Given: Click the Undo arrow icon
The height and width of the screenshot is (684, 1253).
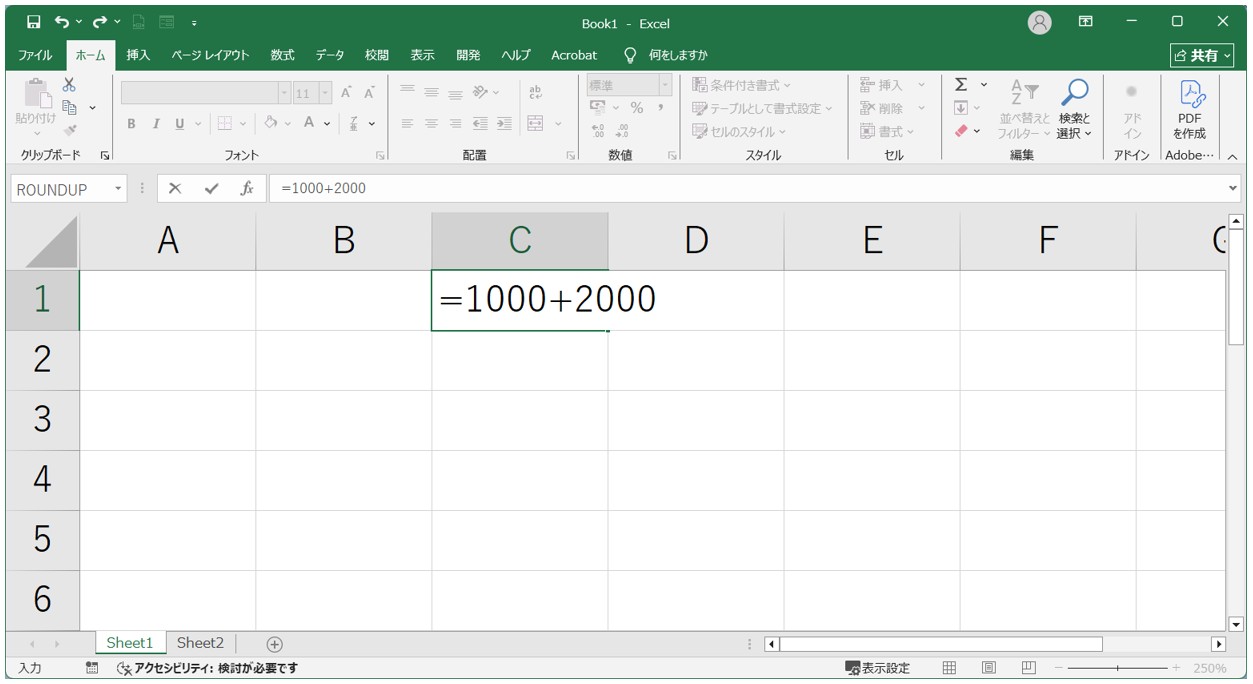Looking at the screenshot, I should pyautogui.click(x=63, y=22).
